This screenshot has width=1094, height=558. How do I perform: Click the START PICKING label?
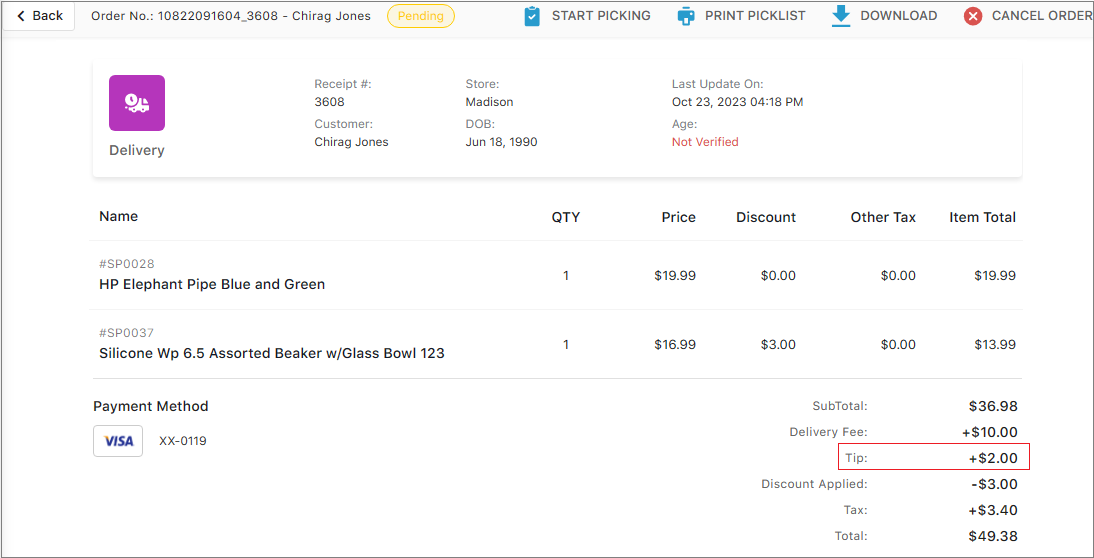[x=601, y=16]
